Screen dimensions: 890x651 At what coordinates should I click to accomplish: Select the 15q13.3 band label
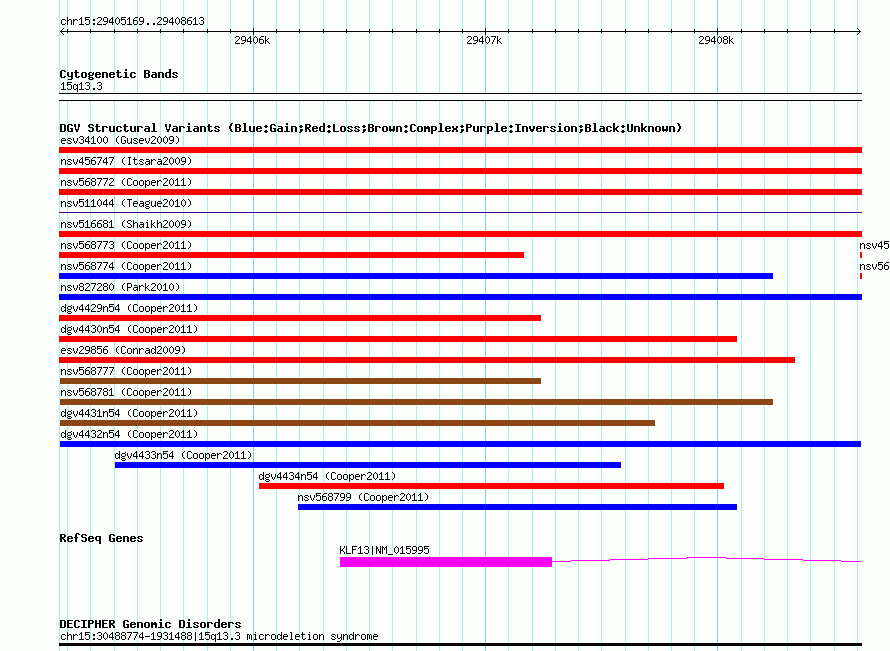[81, 86]
